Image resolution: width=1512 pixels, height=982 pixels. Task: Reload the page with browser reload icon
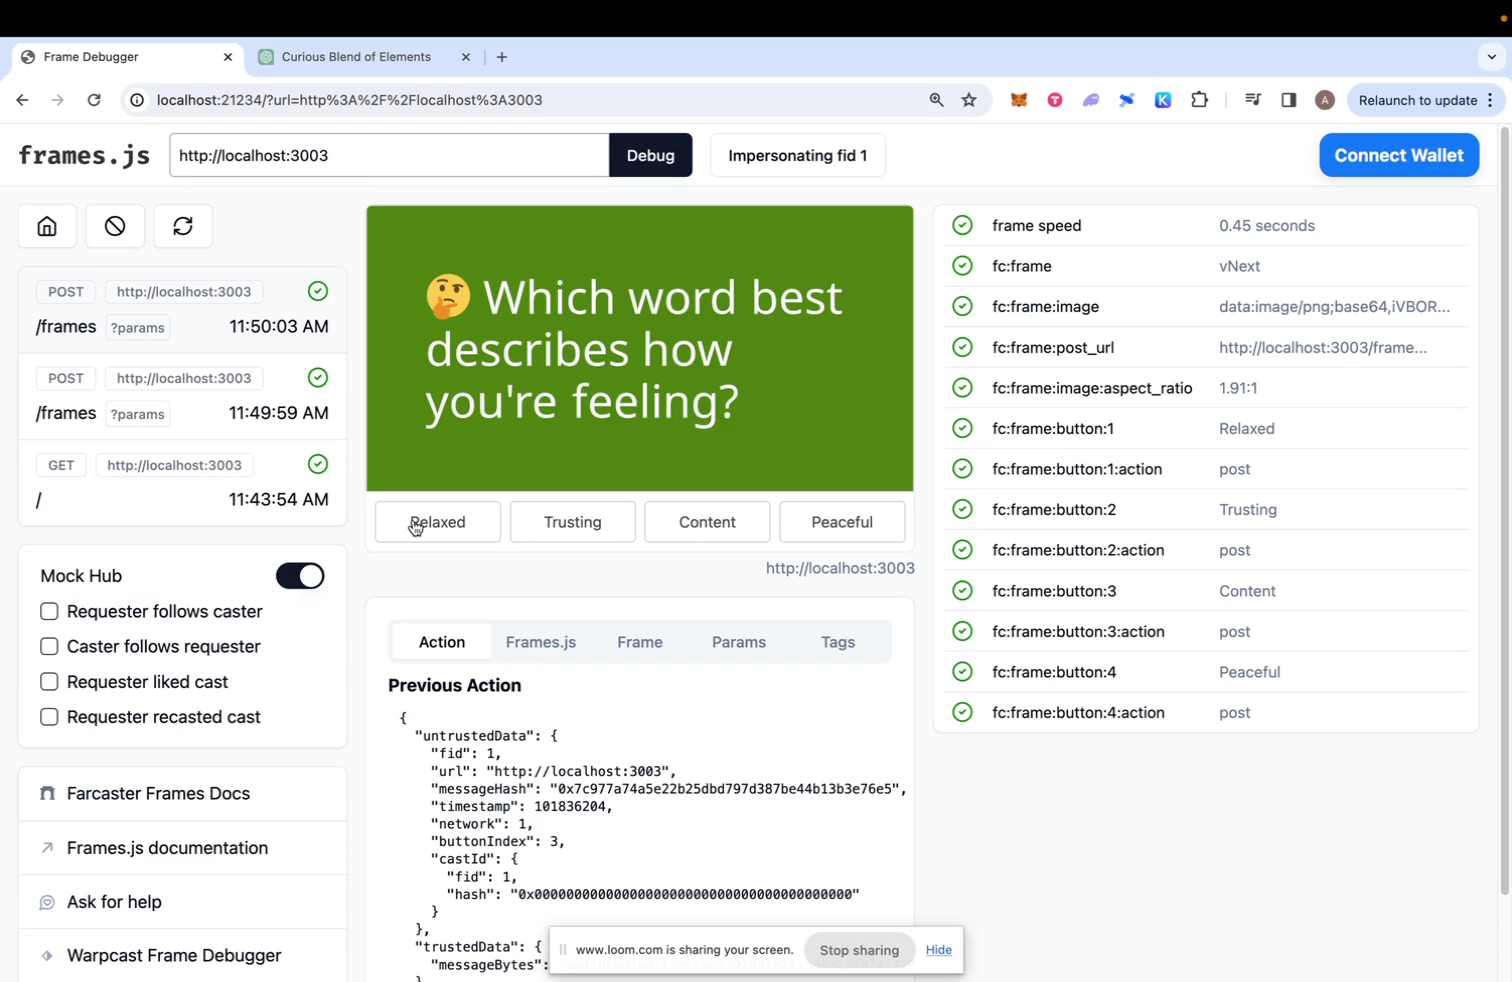coord(94,100)
